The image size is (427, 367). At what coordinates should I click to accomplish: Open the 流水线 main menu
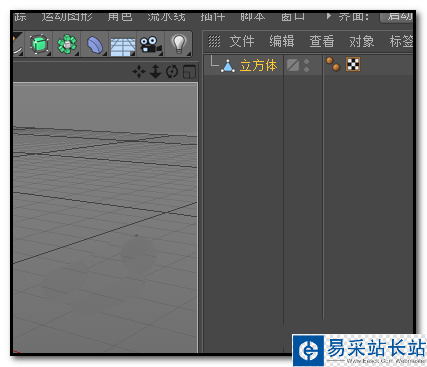click(x=166, y=17)
